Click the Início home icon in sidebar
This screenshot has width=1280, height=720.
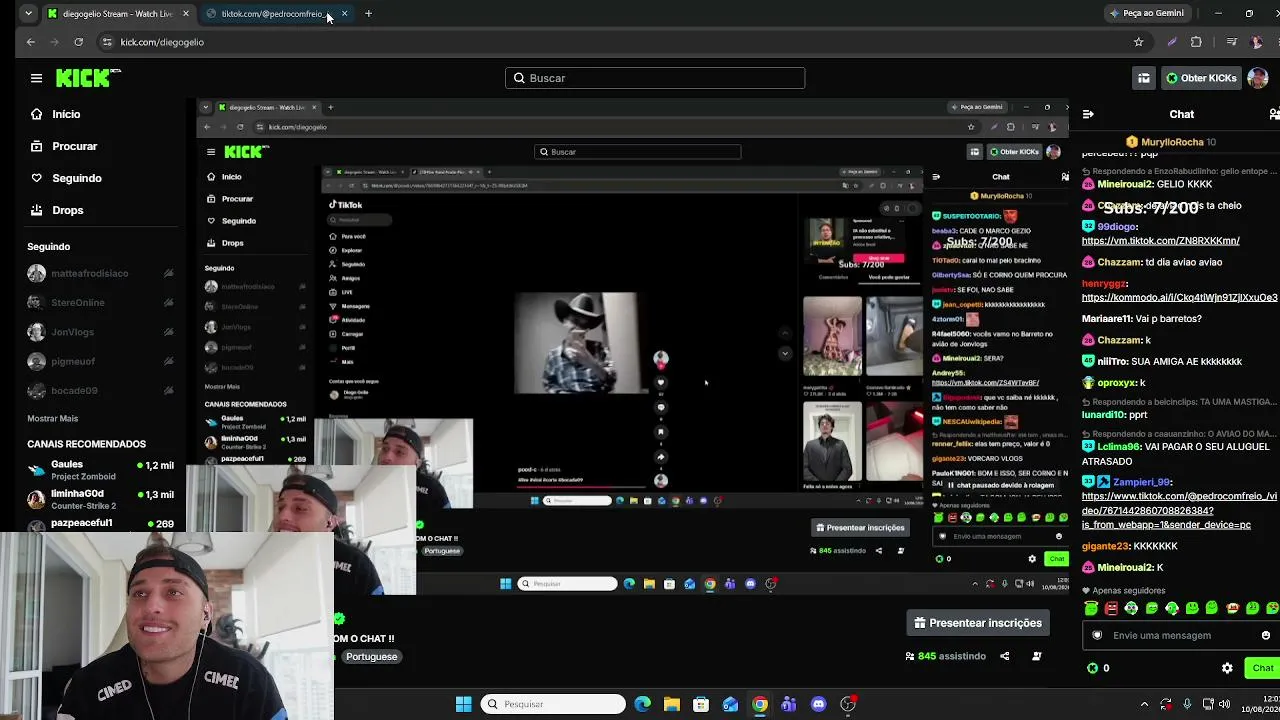tap(37, 114)
